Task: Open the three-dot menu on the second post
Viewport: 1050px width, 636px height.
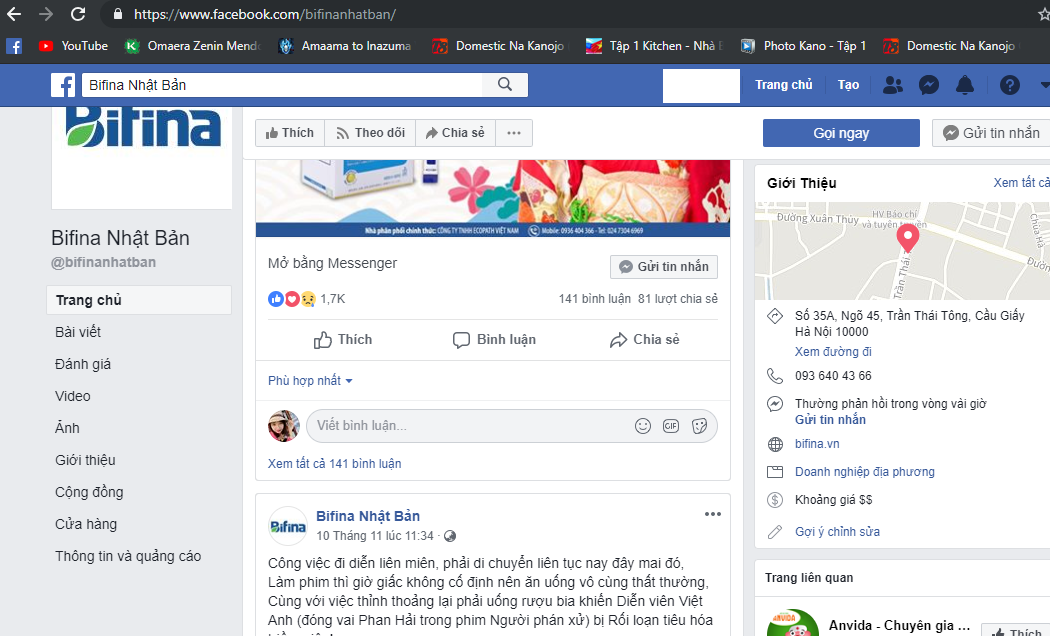Action: click(712, 514)
